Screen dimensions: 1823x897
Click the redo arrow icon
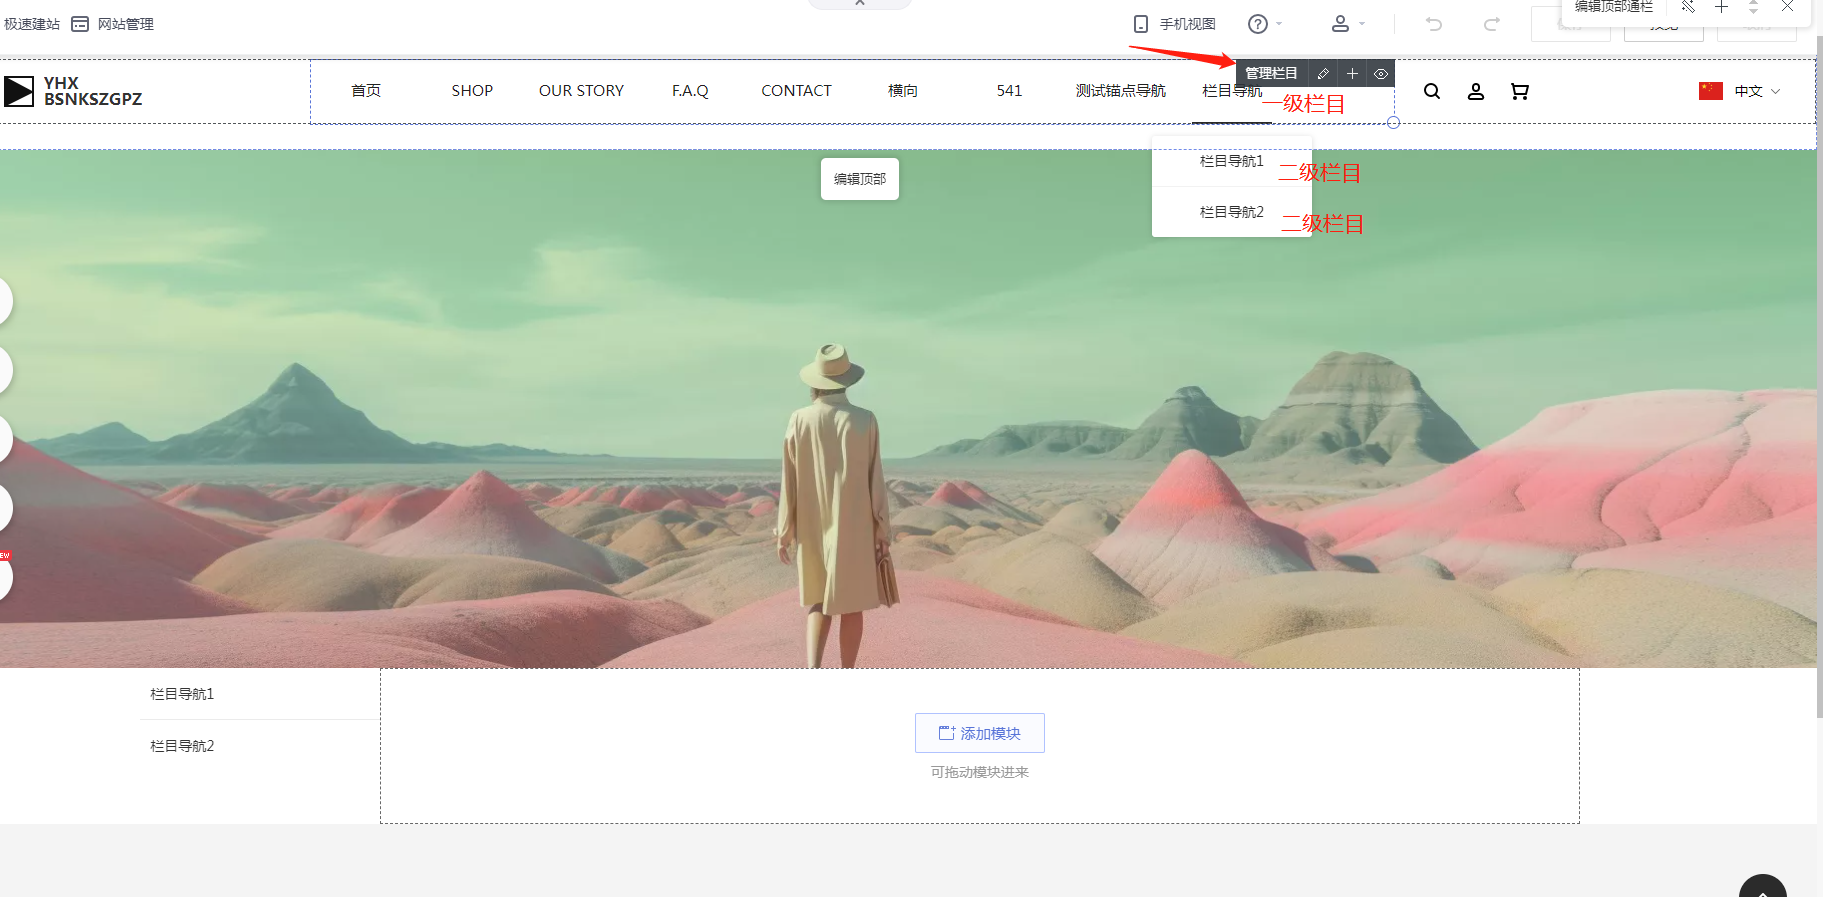1491,24
